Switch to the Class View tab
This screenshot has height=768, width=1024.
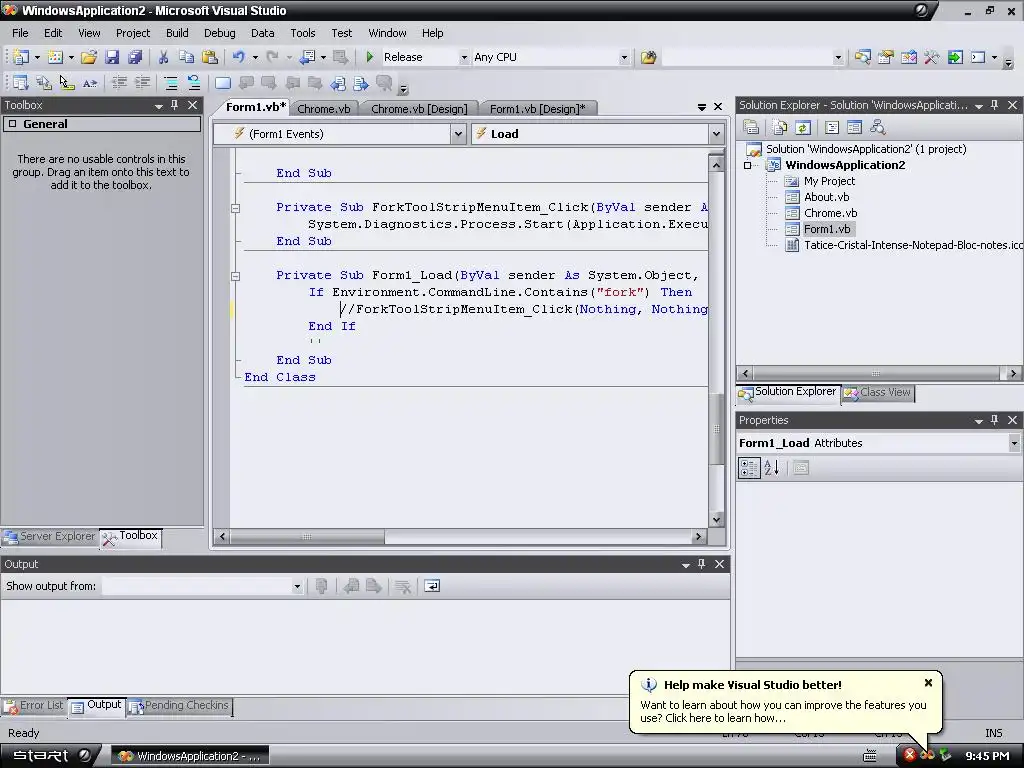tap(878, 392)
